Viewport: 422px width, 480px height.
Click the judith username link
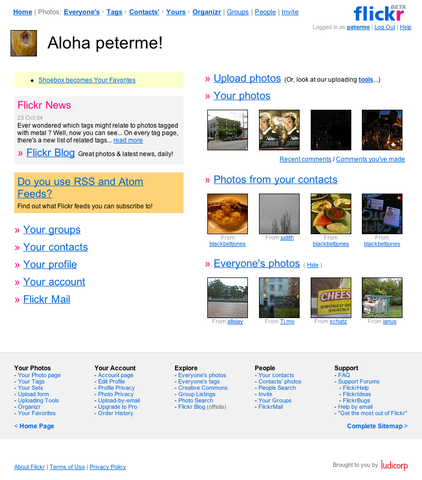pyautogui.click(x=287, y=238)
